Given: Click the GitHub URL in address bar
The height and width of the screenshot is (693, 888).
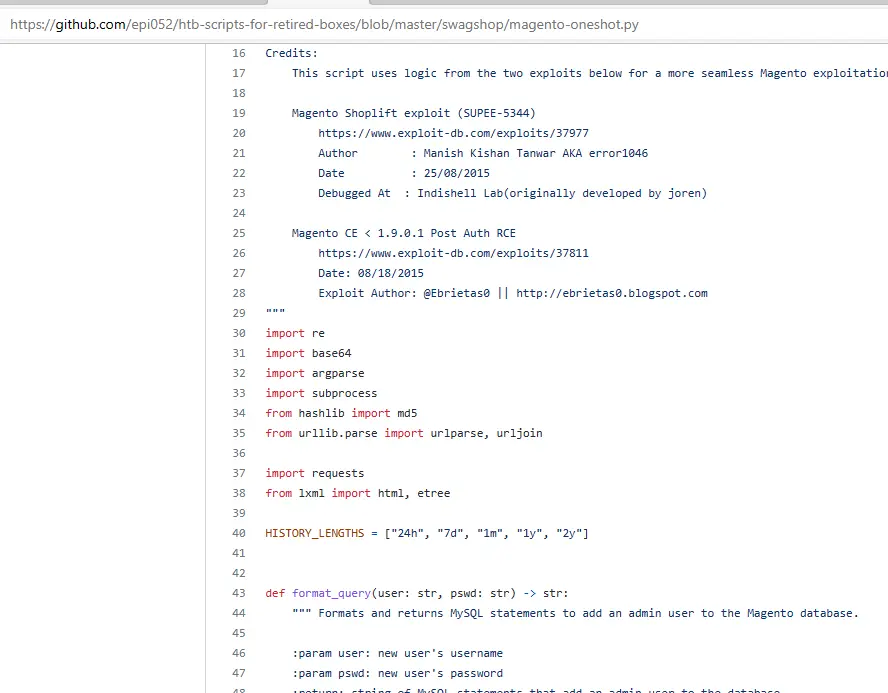Looking at the screenshot, I should tap(324, 24).
